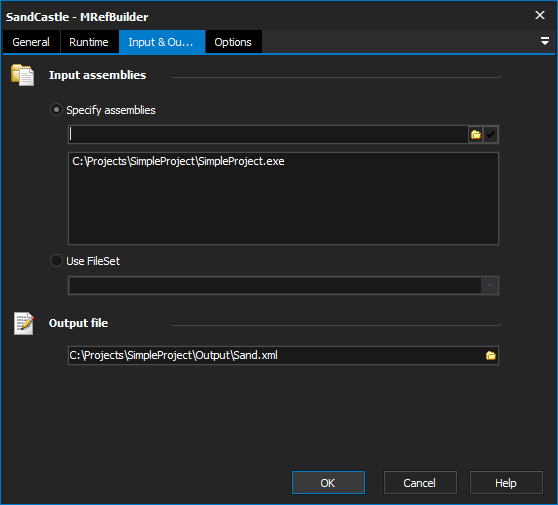Open the Options tab

click(233, 42)
